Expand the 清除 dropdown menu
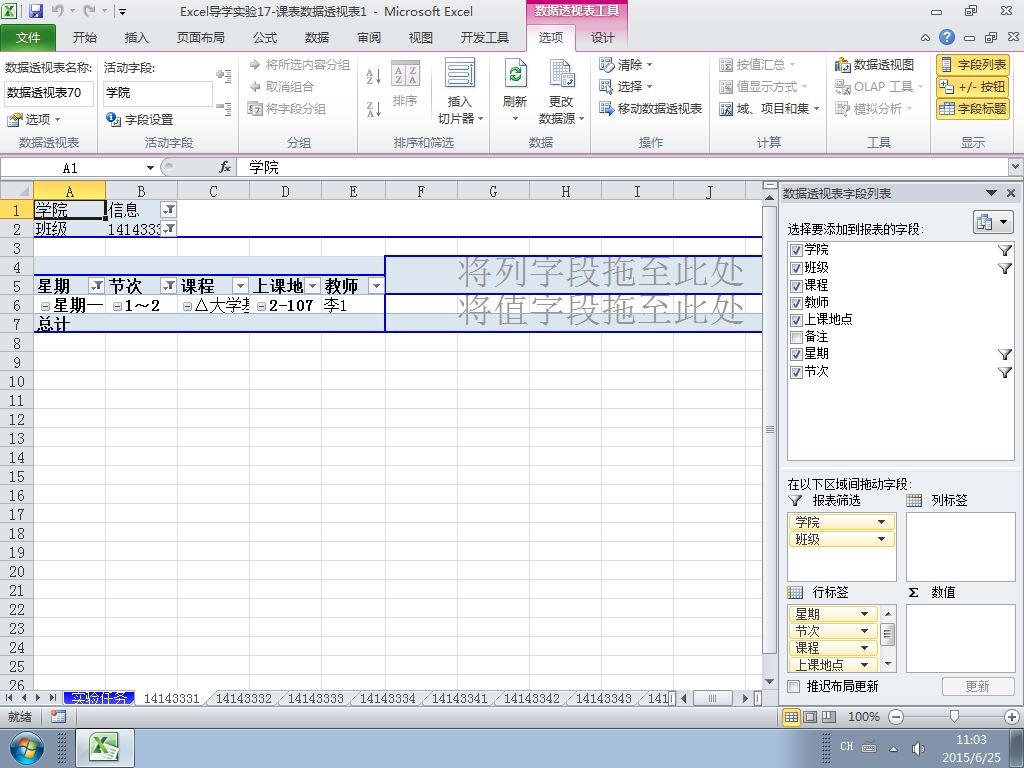Viewport: 1024px width, 768px height. (649, 65)
